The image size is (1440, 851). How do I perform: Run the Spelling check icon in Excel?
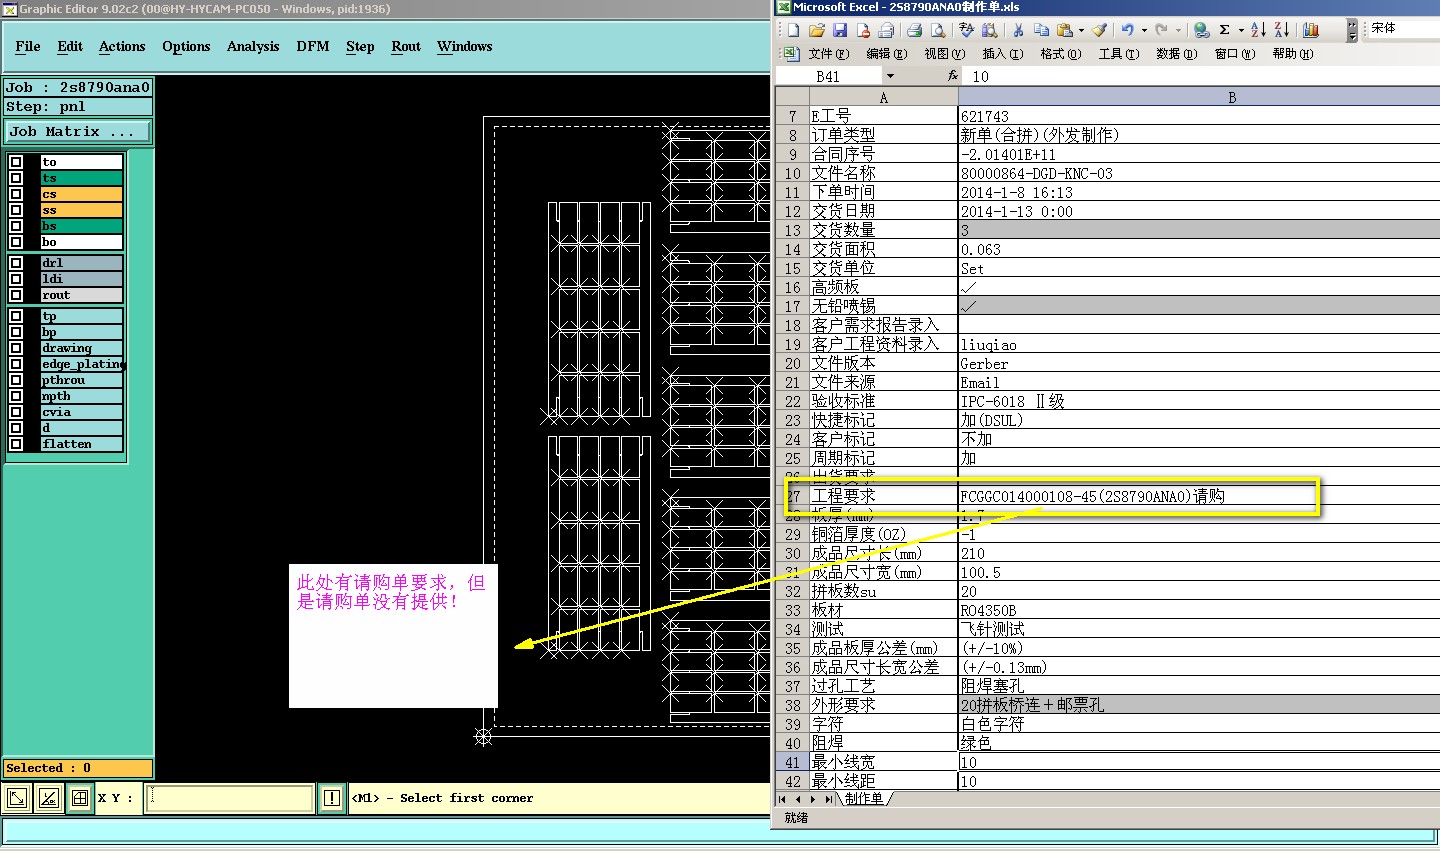[966, 30]
